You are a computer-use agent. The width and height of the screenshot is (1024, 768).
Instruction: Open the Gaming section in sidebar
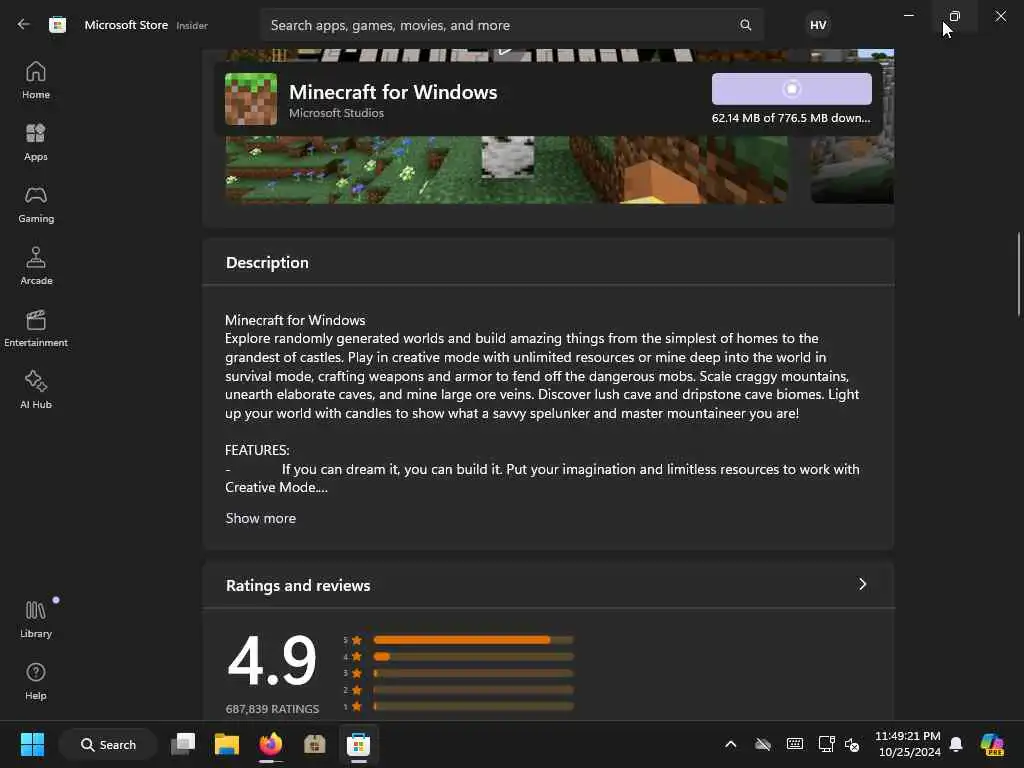pos(36,204)
